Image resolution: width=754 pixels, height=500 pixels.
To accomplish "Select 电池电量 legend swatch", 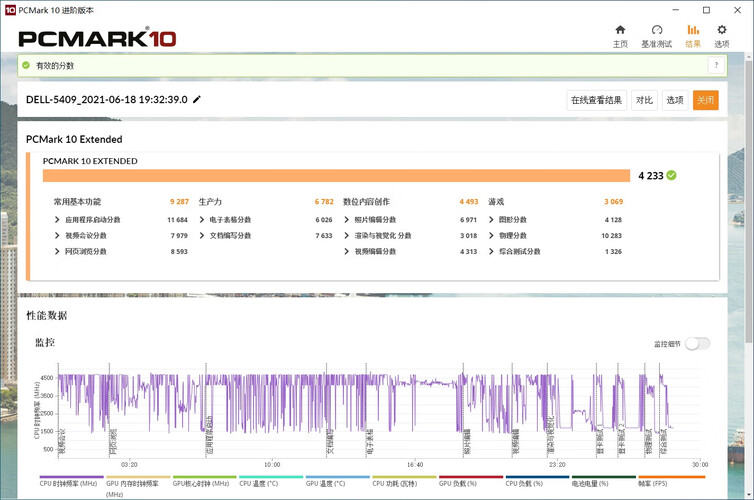I will click(x=603, y=477).
